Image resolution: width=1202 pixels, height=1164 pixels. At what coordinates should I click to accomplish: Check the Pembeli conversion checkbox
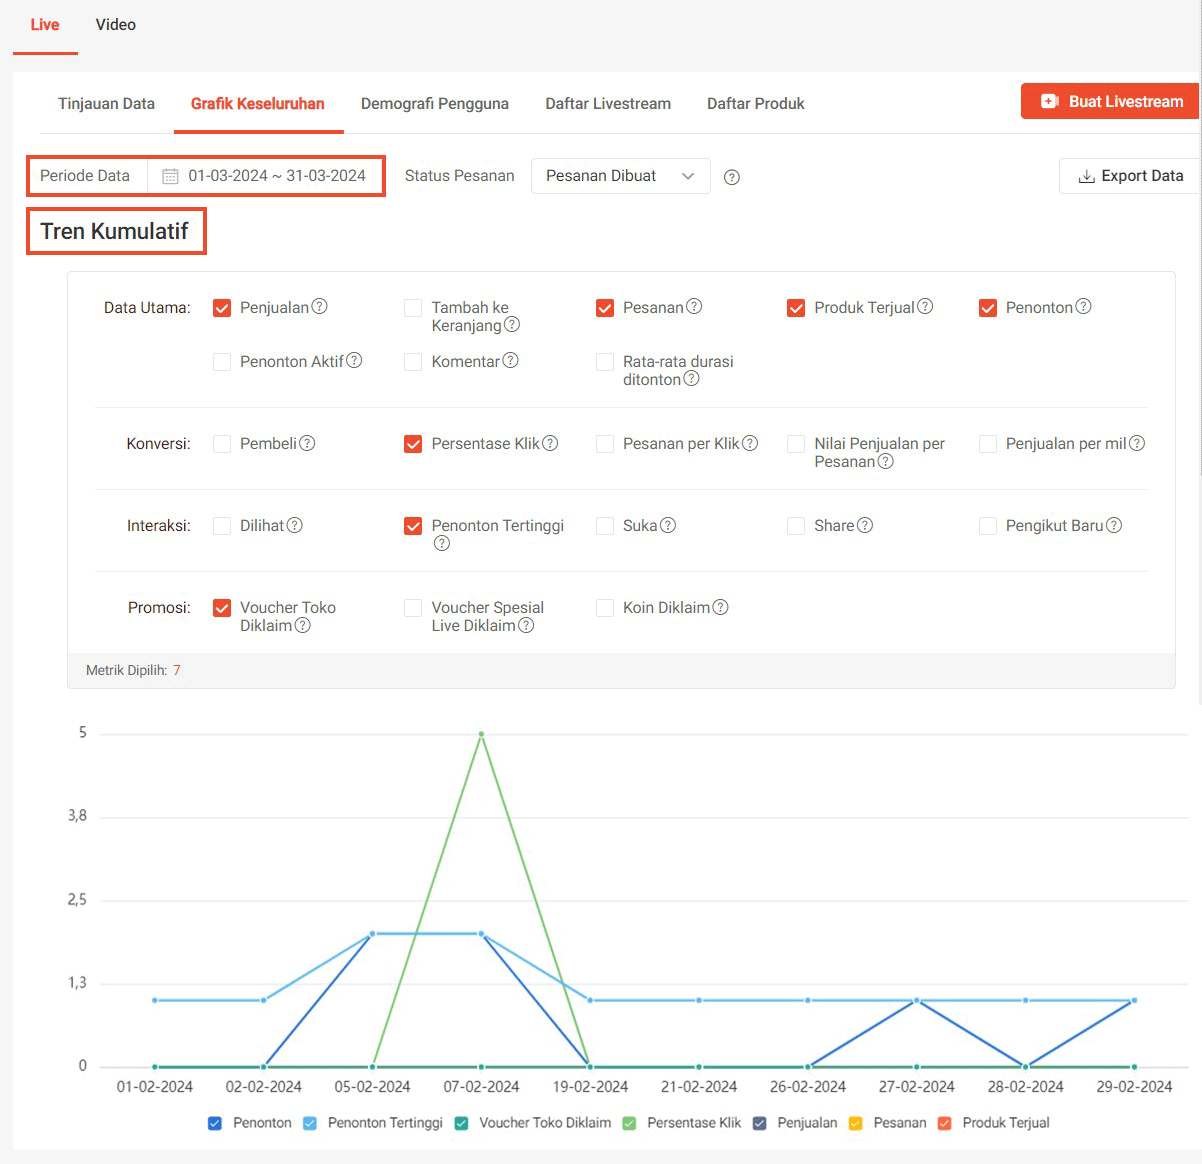[222, 444]
